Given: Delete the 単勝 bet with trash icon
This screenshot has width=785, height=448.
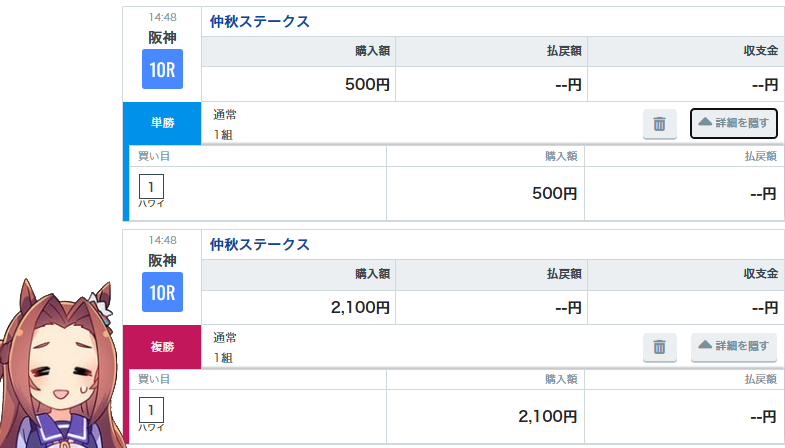Looking at the screenshot, I should pyautogui.click(x=659, y=124).
